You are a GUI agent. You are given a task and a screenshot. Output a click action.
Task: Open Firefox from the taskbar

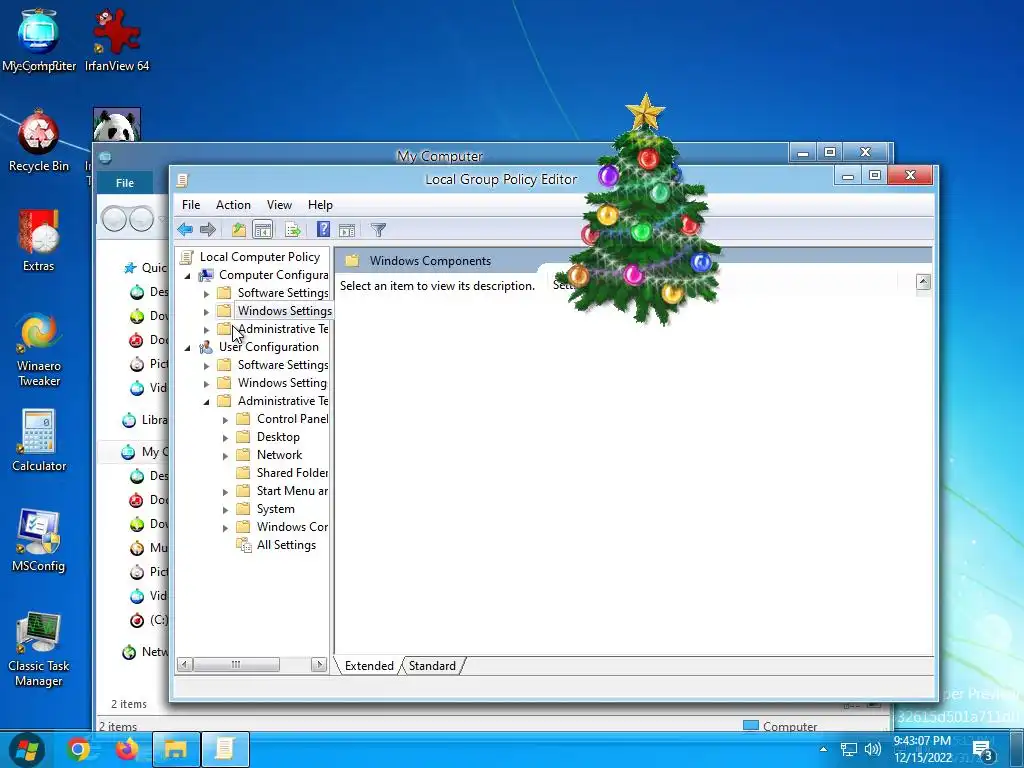click(127, 749)
